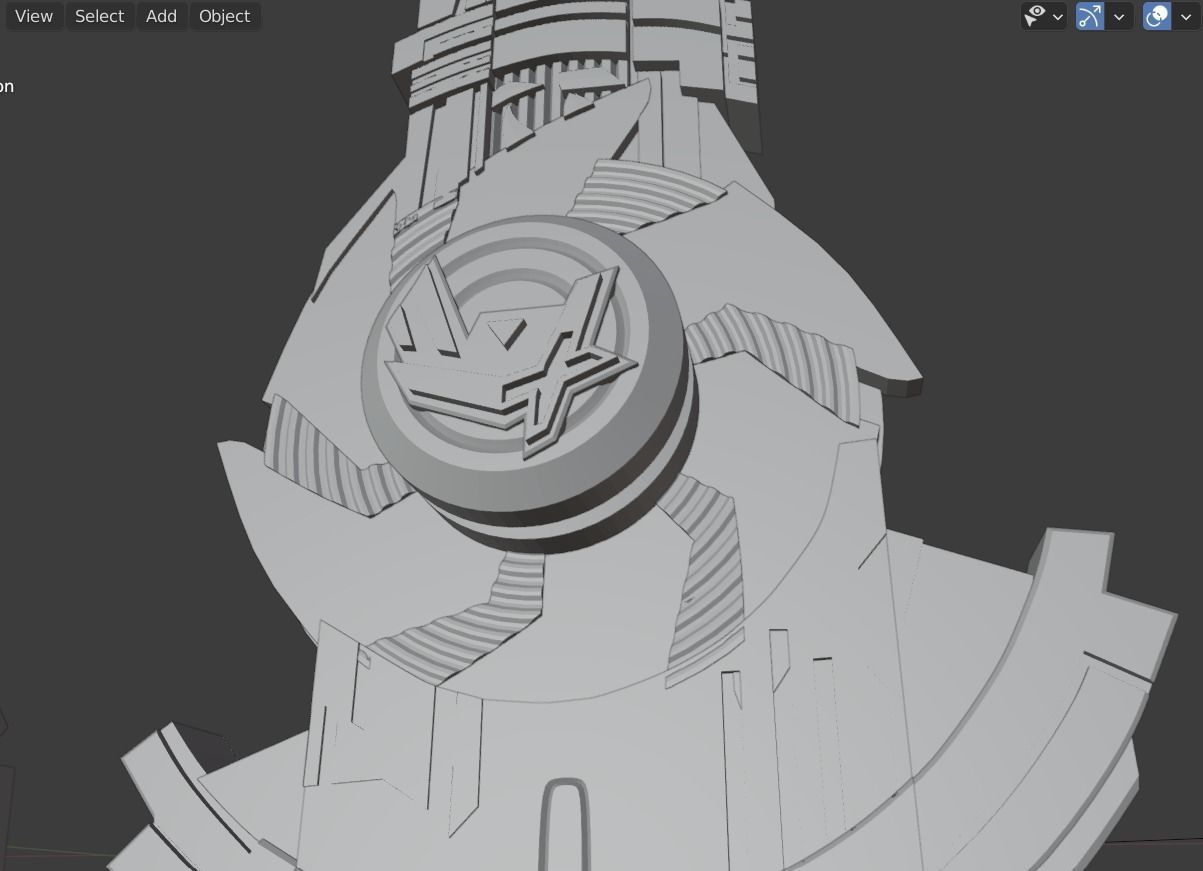Open the Select menu

coord(100,16)
